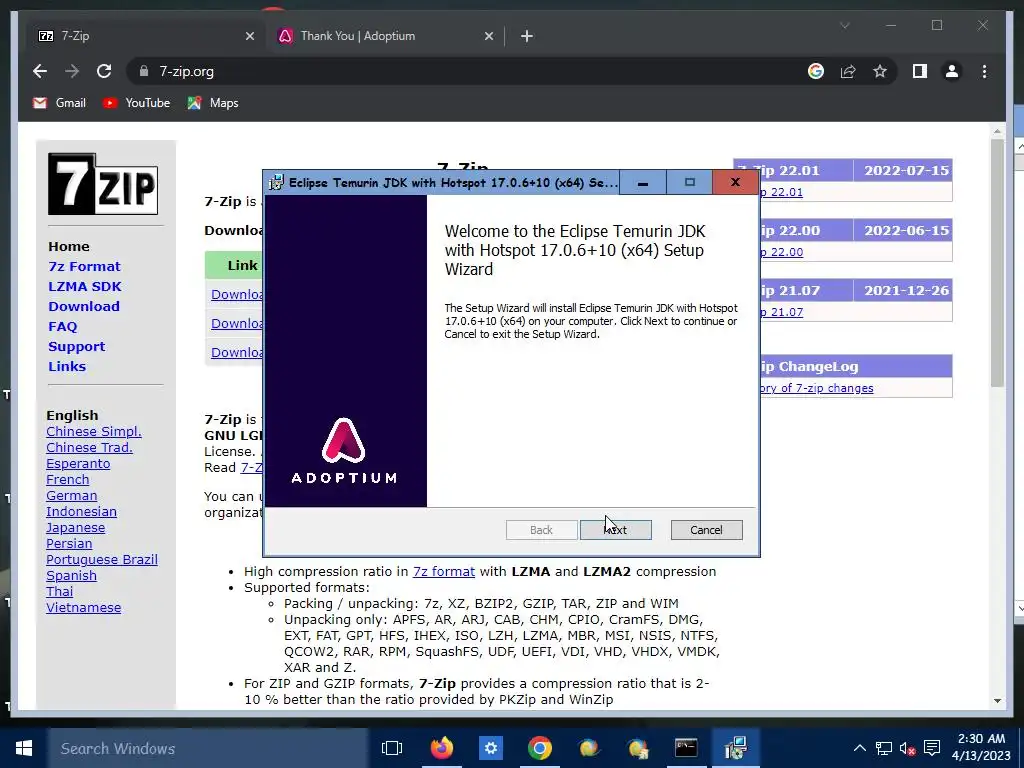Click the Google icon in the address bar

click(x=816, y=71)
